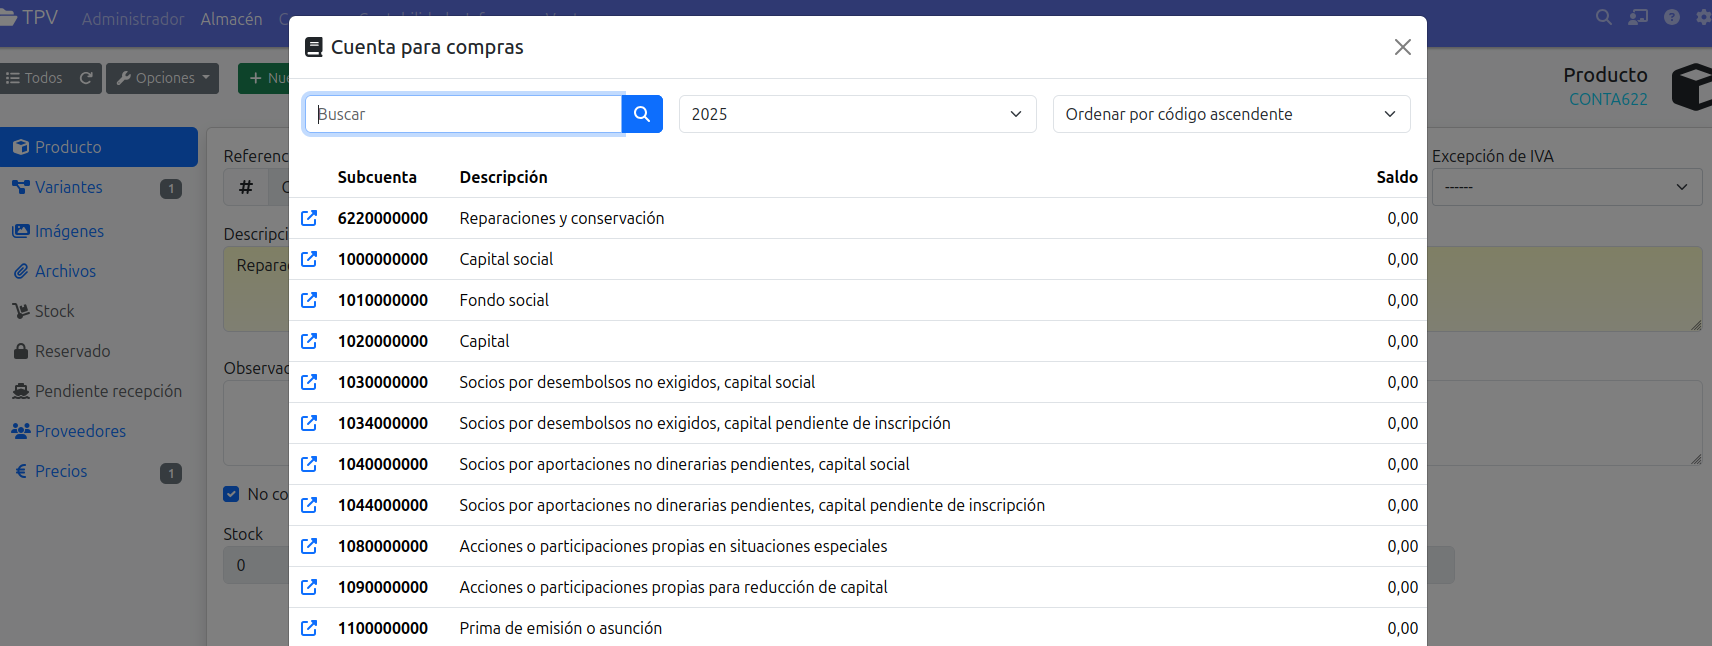Open the Excepción de IVA dropdown

[1567, 187]
